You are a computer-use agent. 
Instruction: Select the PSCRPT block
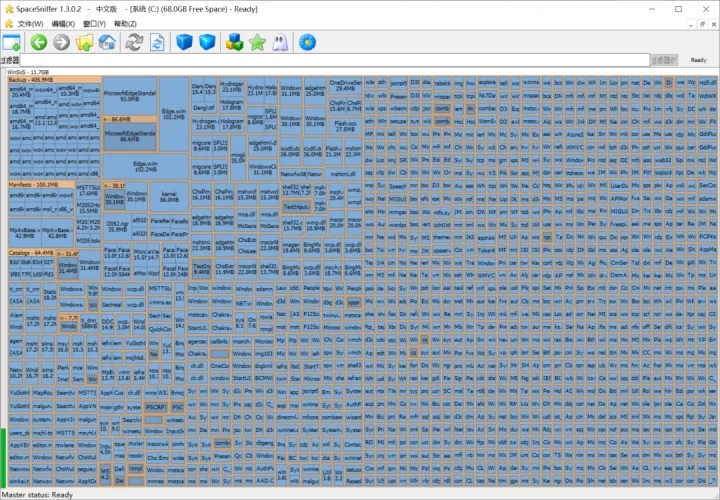(x=156, y=407)
